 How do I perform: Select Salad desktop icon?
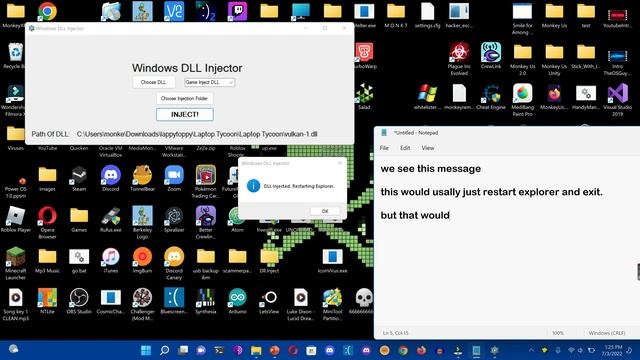(364, 97)
